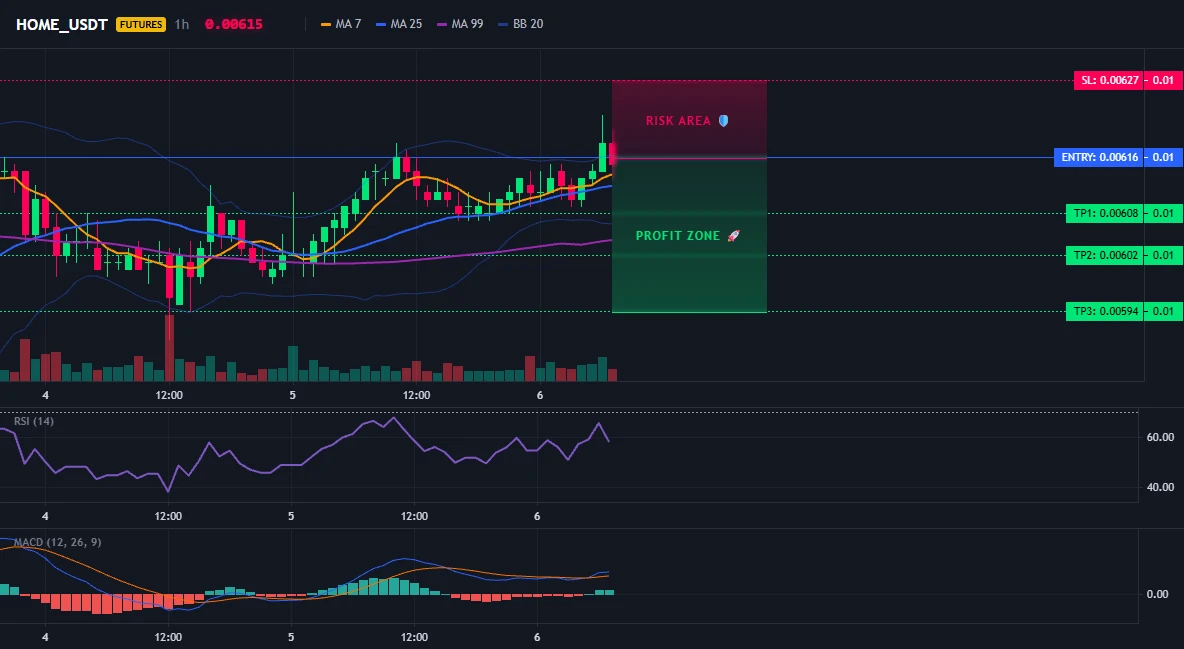Click the PROFIT ZONE label text
This screenshot has width=1184, height=649.
678,236
